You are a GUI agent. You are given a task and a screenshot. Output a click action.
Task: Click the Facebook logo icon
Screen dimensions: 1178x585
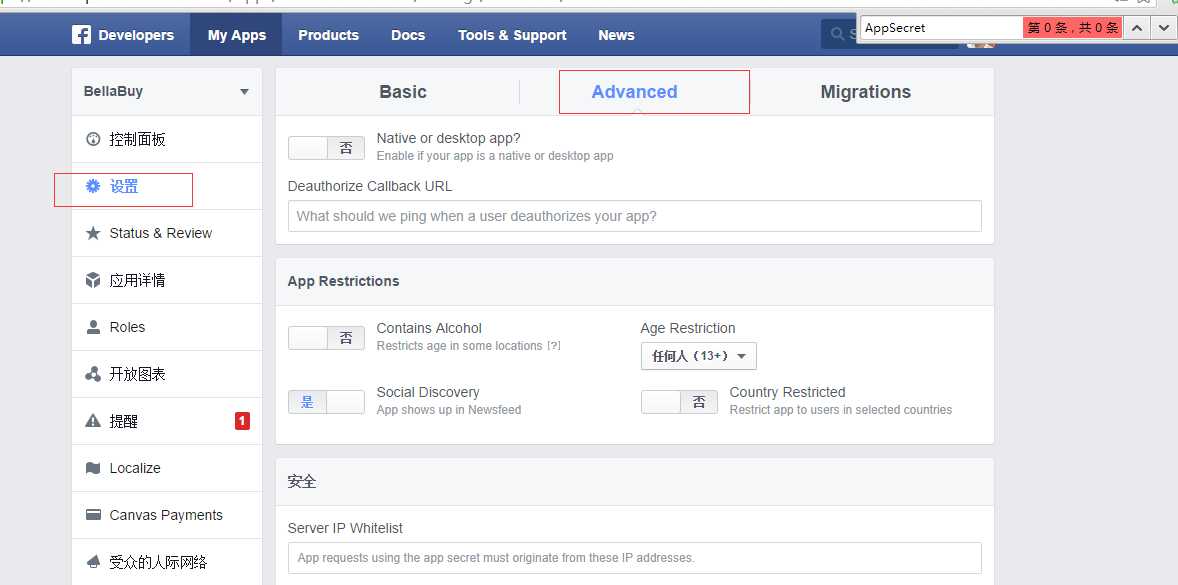coord(82,35)
